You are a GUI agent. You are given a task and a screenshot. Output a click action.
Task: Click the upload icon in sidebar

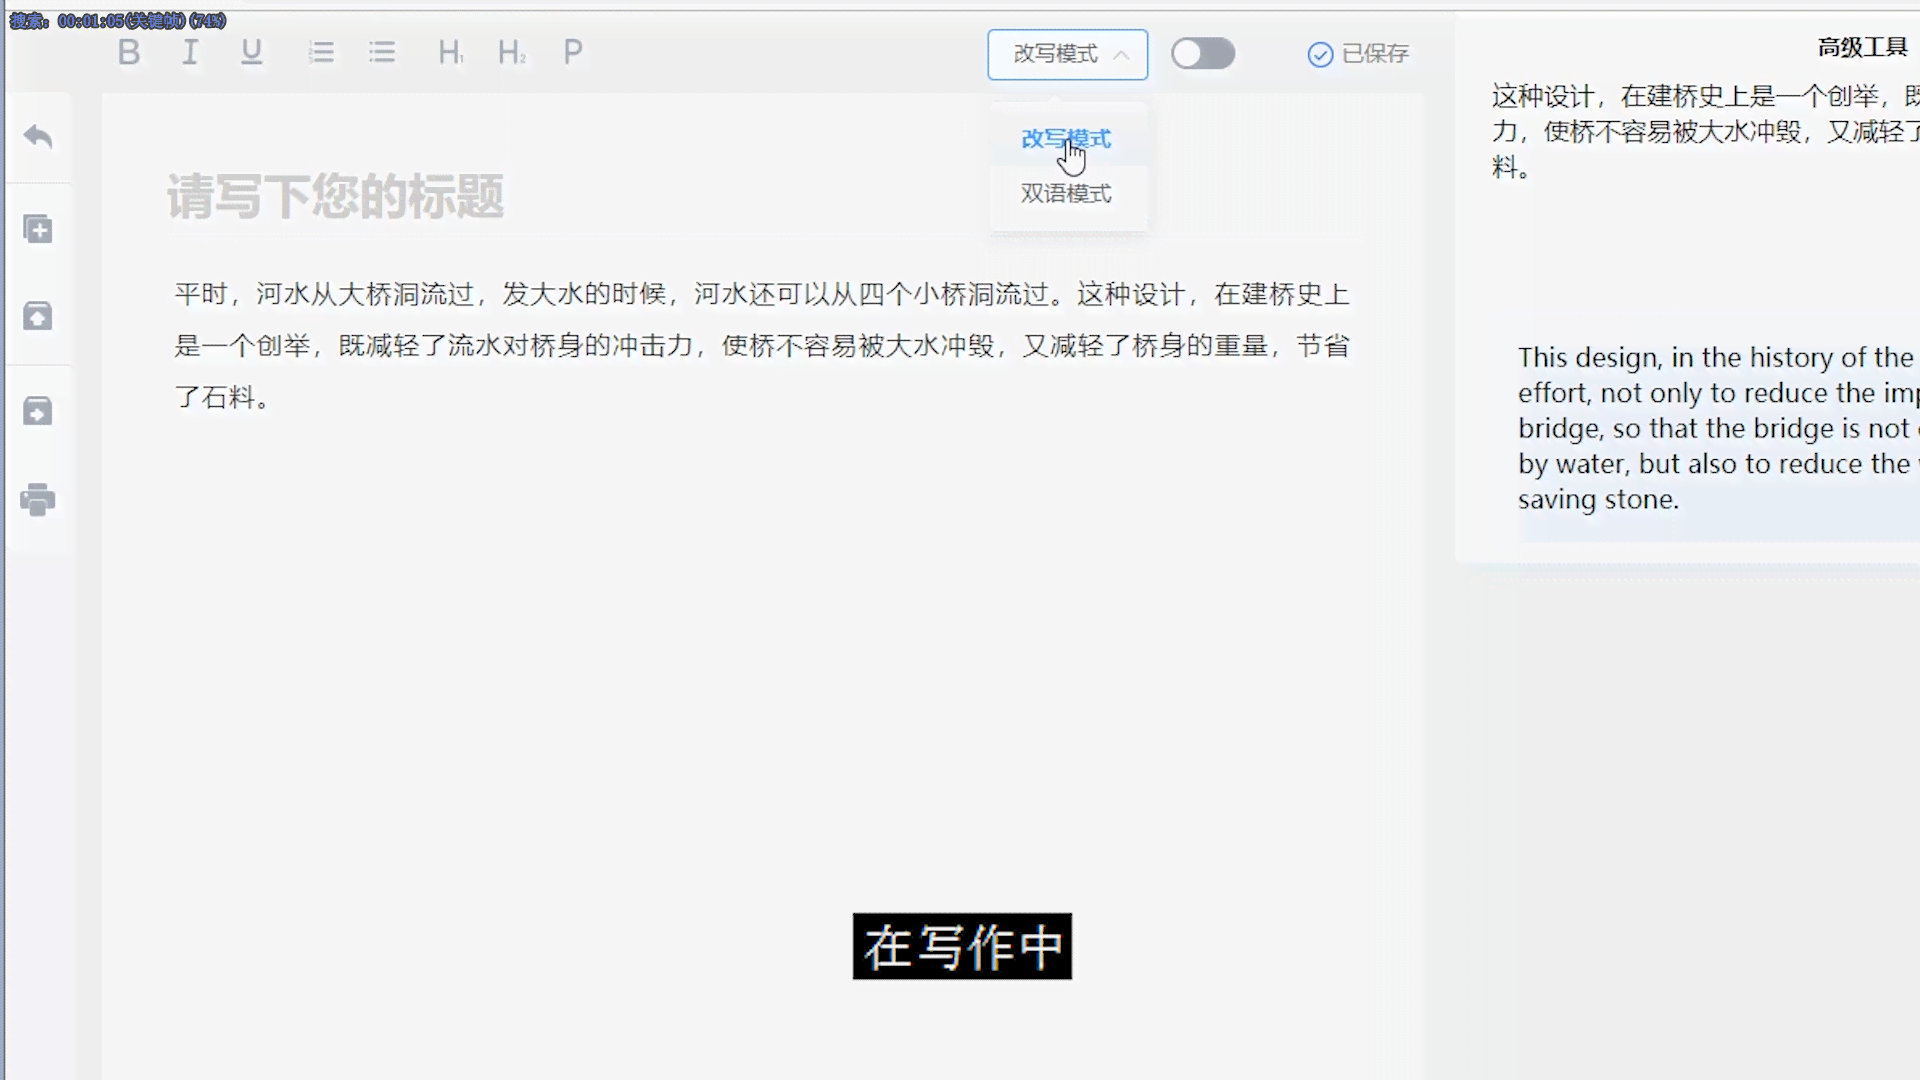(38, 316)
